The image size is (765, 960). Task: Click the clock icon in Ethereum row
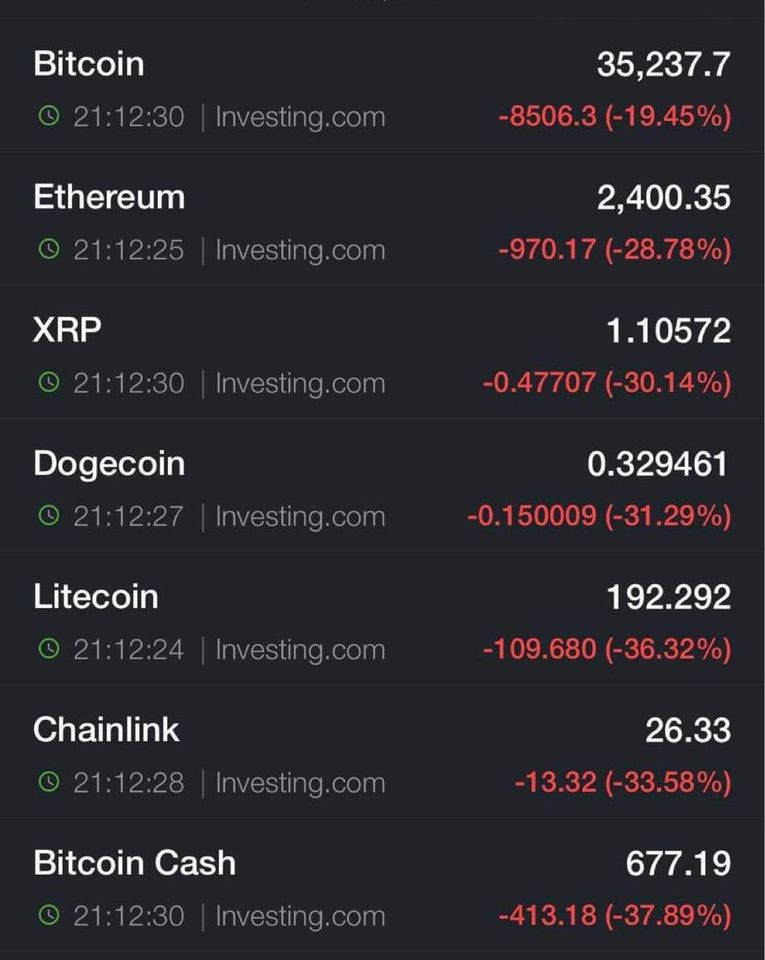[48, 250]
